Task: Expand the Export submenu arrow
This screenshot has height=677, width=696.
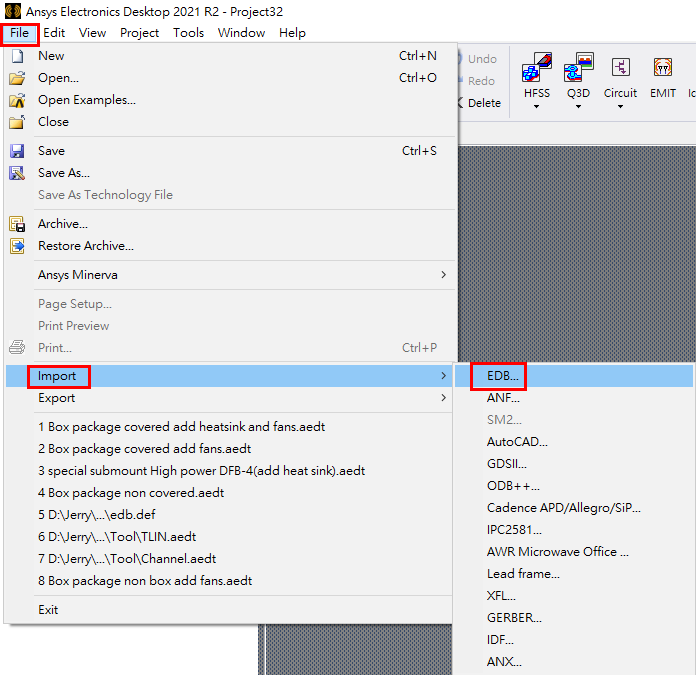Action: (x=443, y=398)
